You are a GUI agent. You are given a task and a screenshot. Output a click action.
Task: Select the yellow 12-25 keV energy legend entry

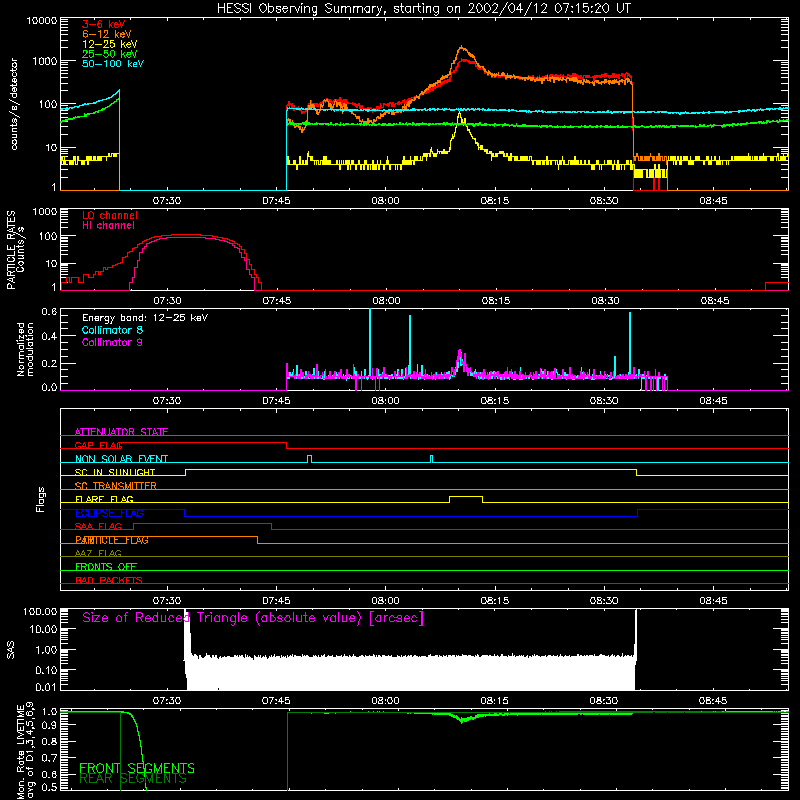click(110, 44)
